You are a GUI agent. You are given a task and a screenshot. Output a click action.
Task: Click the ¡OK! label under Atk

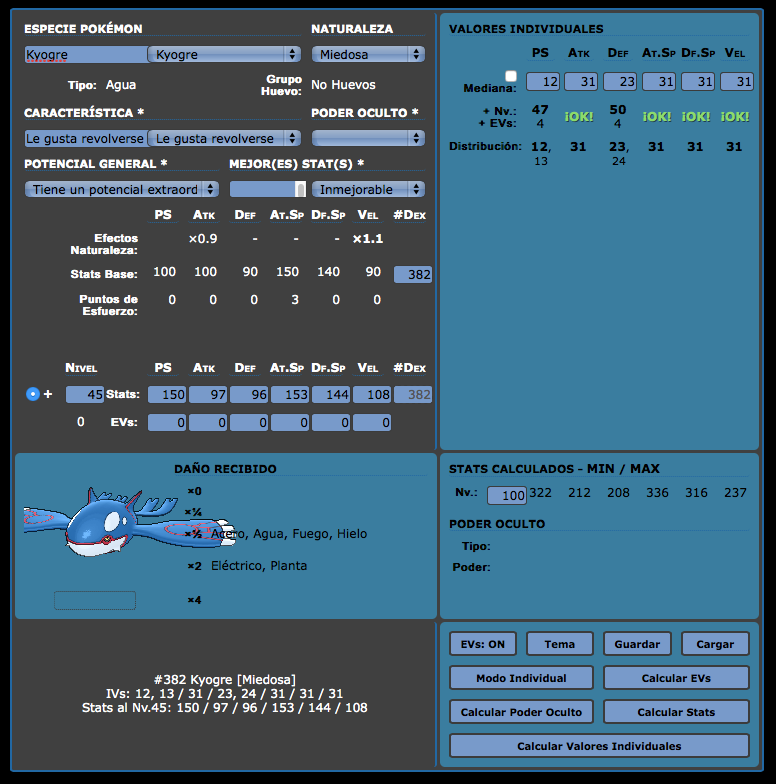pos(579,116)
